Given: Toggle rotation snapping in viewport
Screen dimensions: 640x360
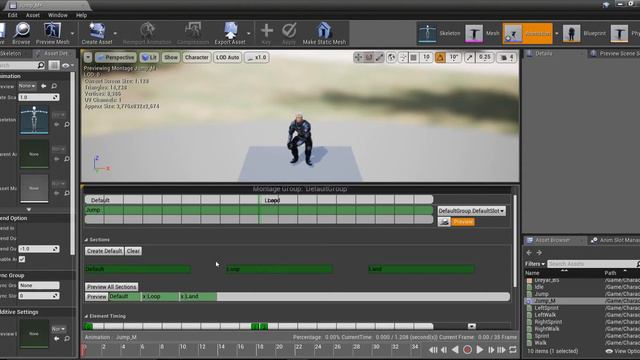Looking at the screenshot, I should click(440, 58).
